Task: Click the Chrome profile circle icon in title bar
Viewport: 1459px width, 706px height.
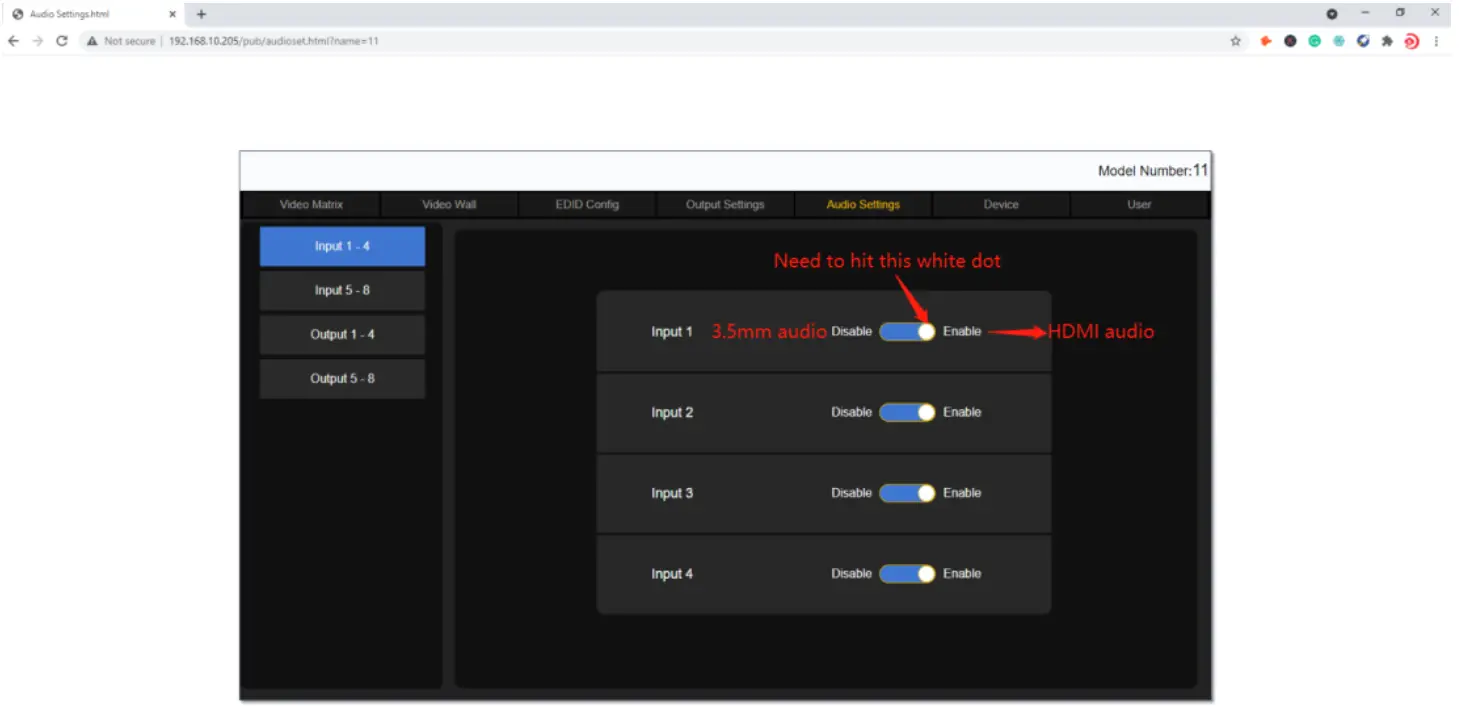Action: pyautogui.click(x=1332, y=14)
